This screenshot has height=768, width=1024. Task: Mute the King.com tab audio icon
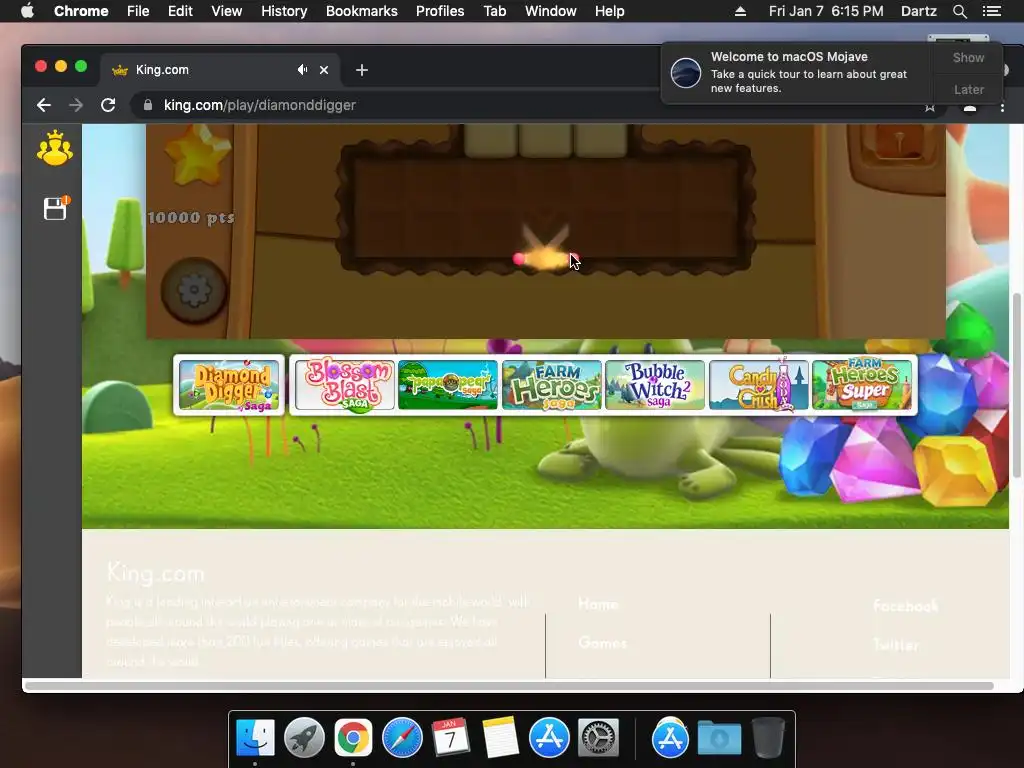302,70
